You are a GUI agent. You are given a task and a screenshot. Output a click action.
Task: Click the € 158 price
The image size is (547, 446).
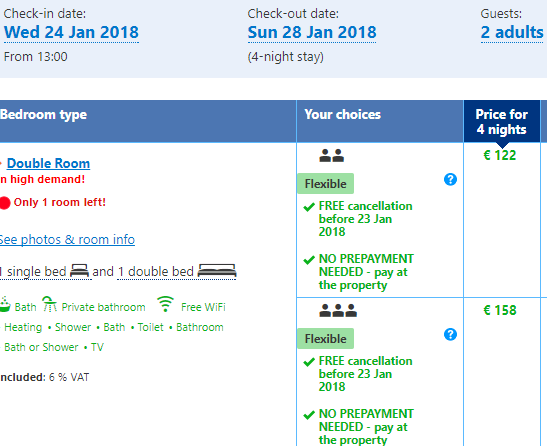pyautogui.click(x=500, y=310)
